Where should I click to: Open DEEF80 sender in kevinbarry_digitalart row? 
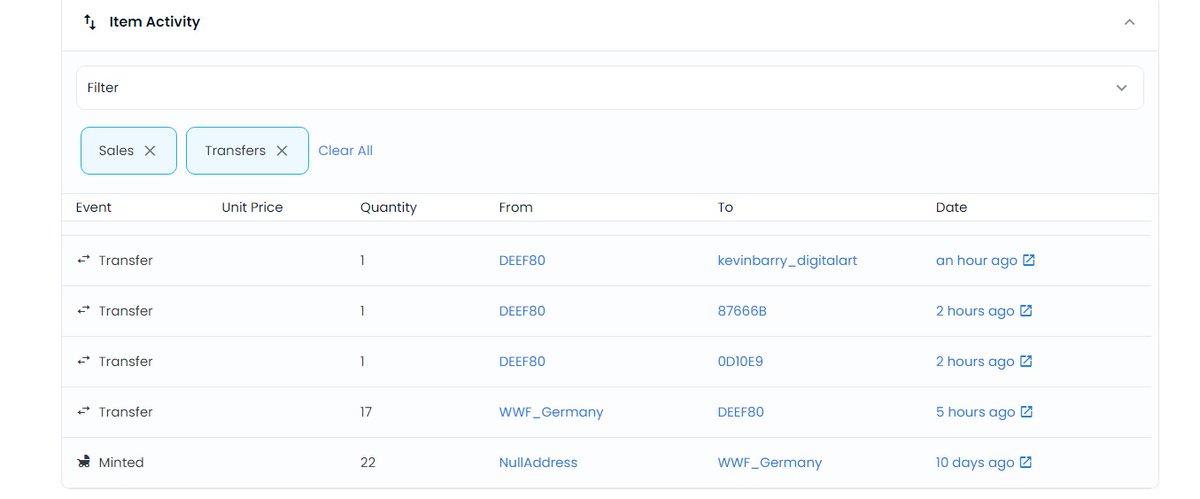point(522,260)
